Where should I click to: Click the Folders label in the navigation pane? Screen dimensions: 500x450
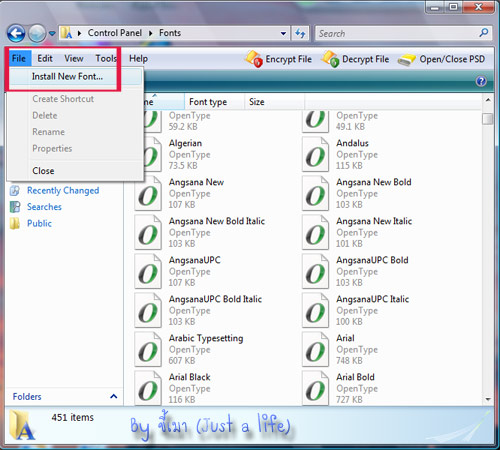click(27, 397)
